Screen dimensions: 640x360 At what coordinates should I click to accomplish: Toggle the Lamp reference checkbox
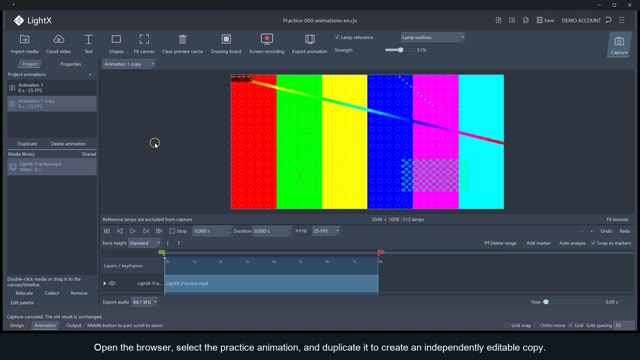tap(337, 37)
